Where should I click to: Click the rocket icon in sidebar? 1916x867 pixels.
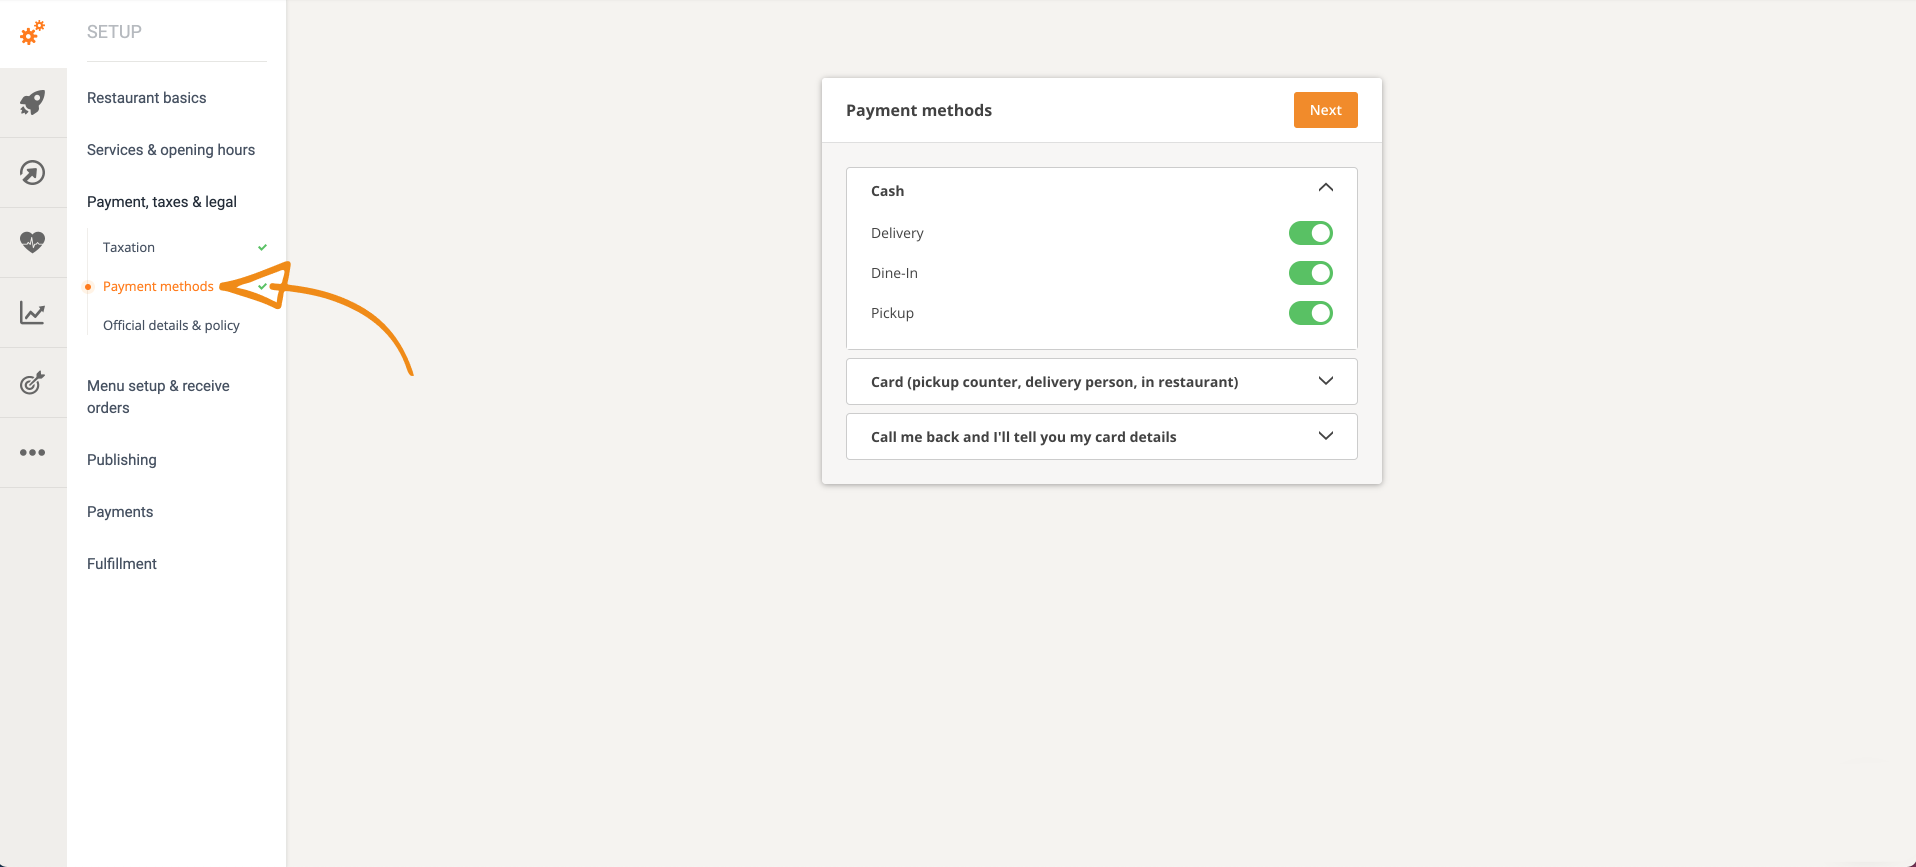tap(33, 102)
